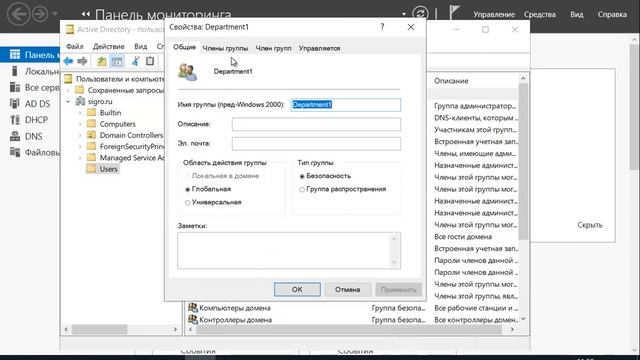Expand the ForeignSecurityPrincipals node
The width and height of the screenshot is (640, 360).
pyautogui.click(x=80, y=147)
